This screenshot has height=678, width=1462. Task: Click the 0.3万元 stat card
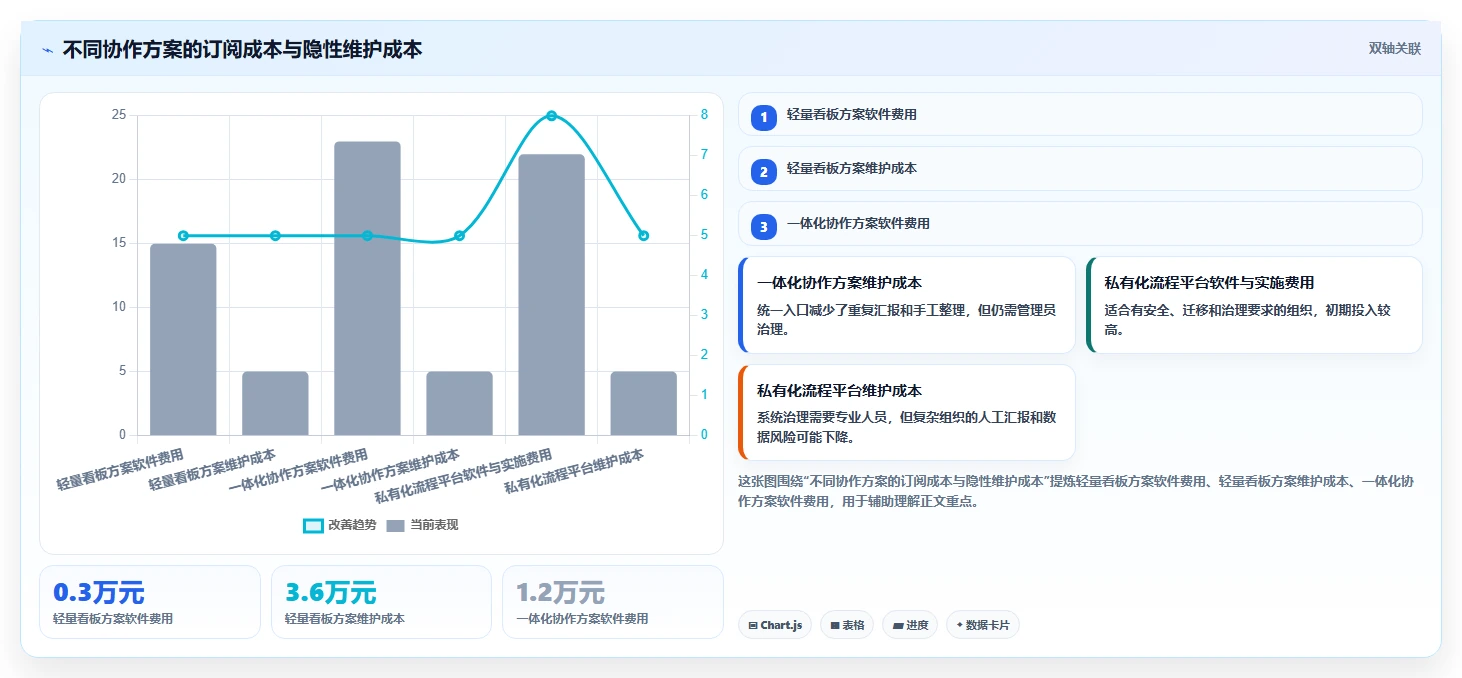[x=149, y=602]
